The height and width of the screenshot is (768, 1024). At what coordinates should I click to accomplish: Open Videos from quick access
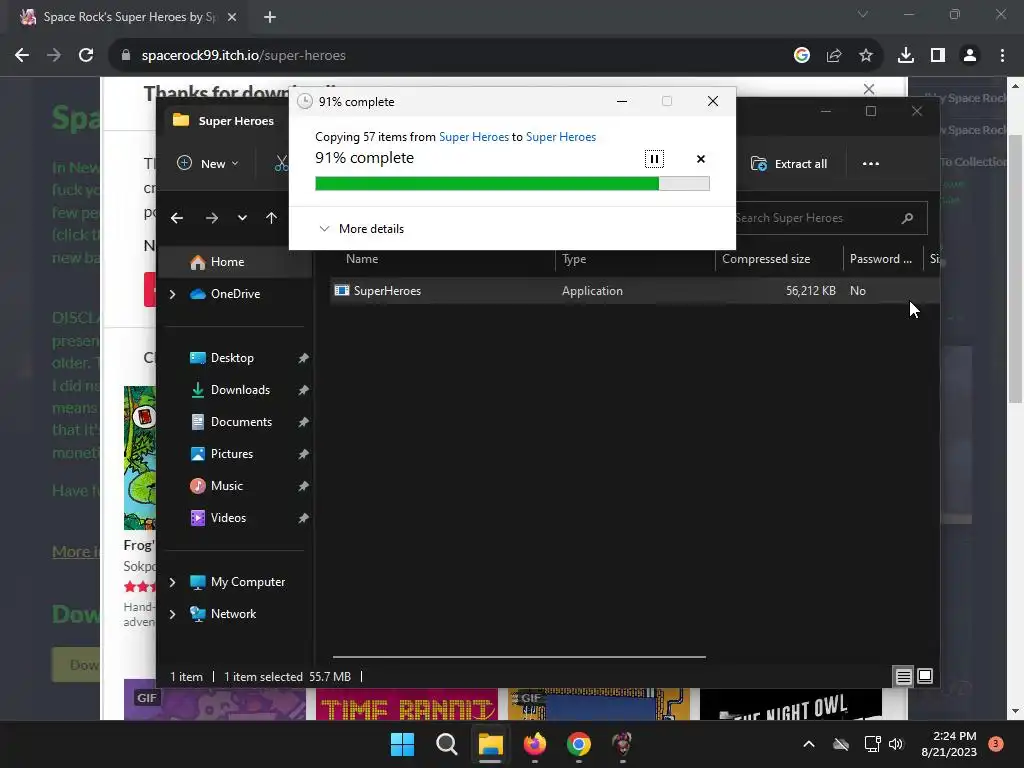(228, 518)
